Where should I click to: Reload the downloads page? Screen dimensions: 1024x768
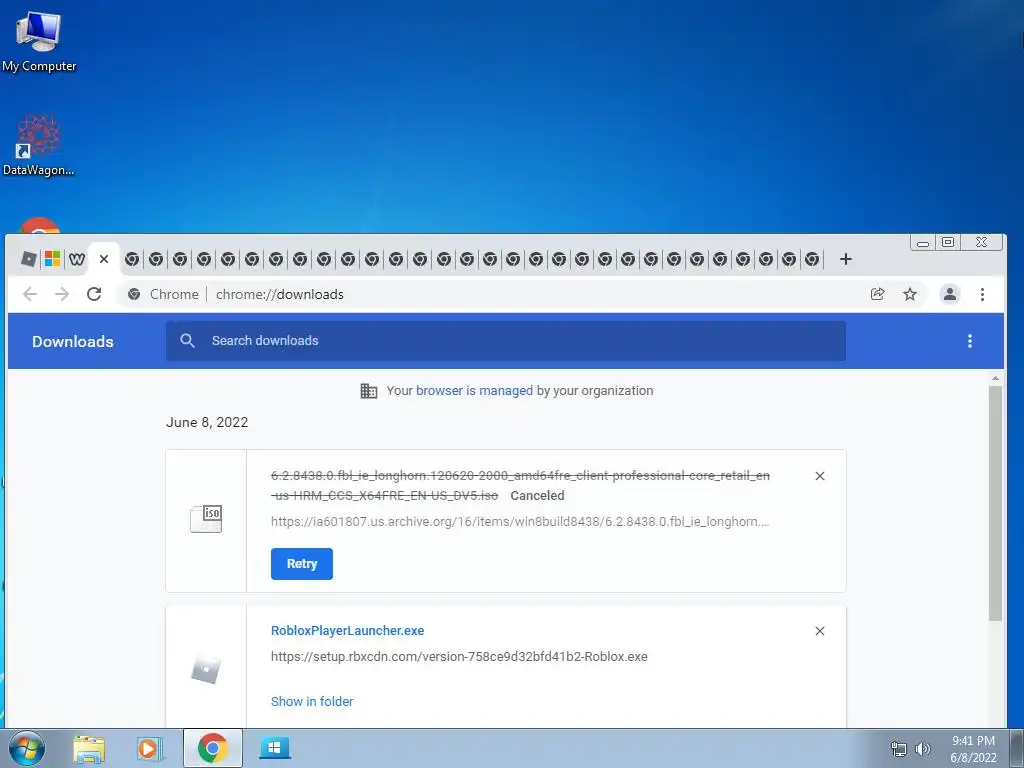click(94, 295)
